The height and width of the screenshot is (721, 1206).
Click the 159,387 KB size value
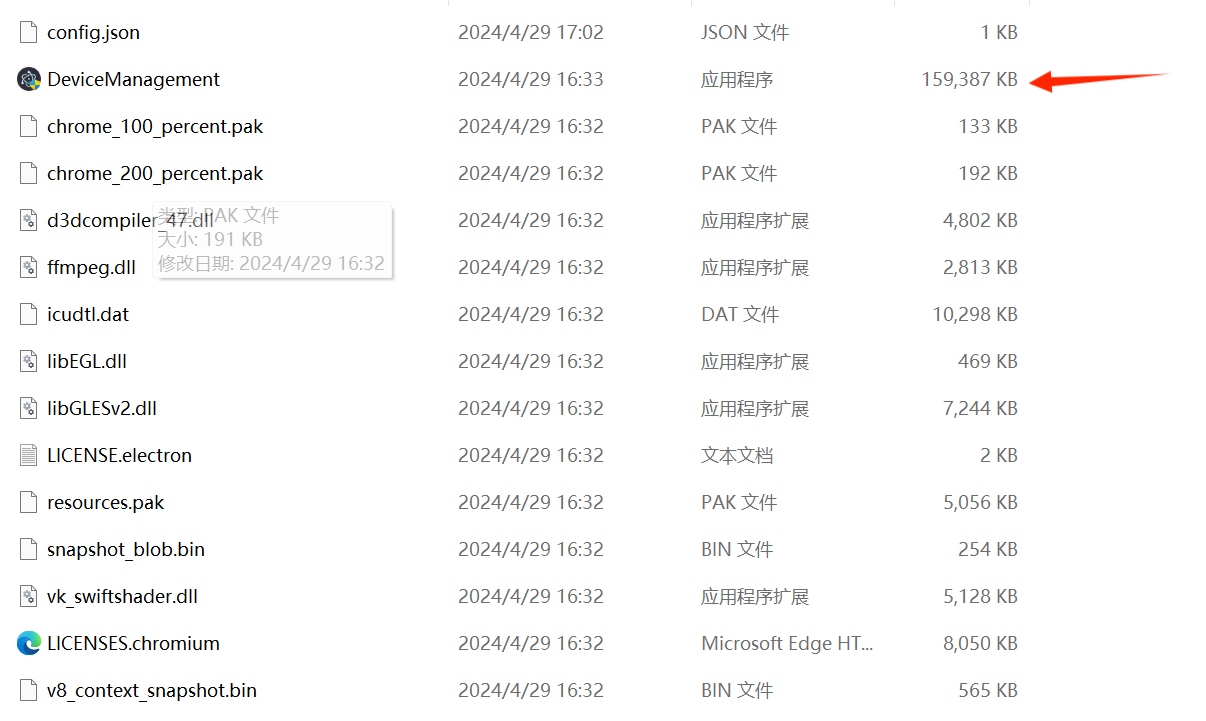pyautogui.click(x=969, y=80)
